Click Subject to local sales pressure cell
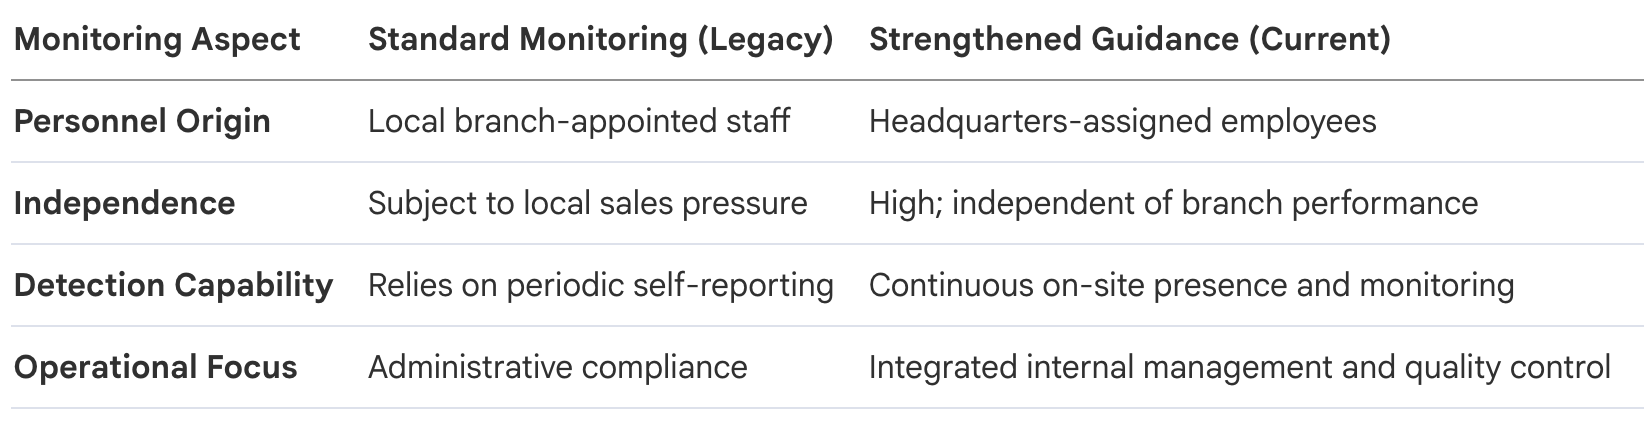The height and width of the screenshot is (422, 1652). [588, 203]
